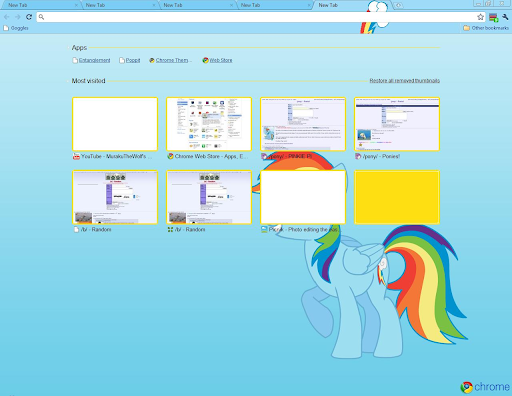This screenshot has width=512, height=396.
Task: Click the empty solid yellow thumbnail slot
Action: pyautogui.click(x=397, y=197)
